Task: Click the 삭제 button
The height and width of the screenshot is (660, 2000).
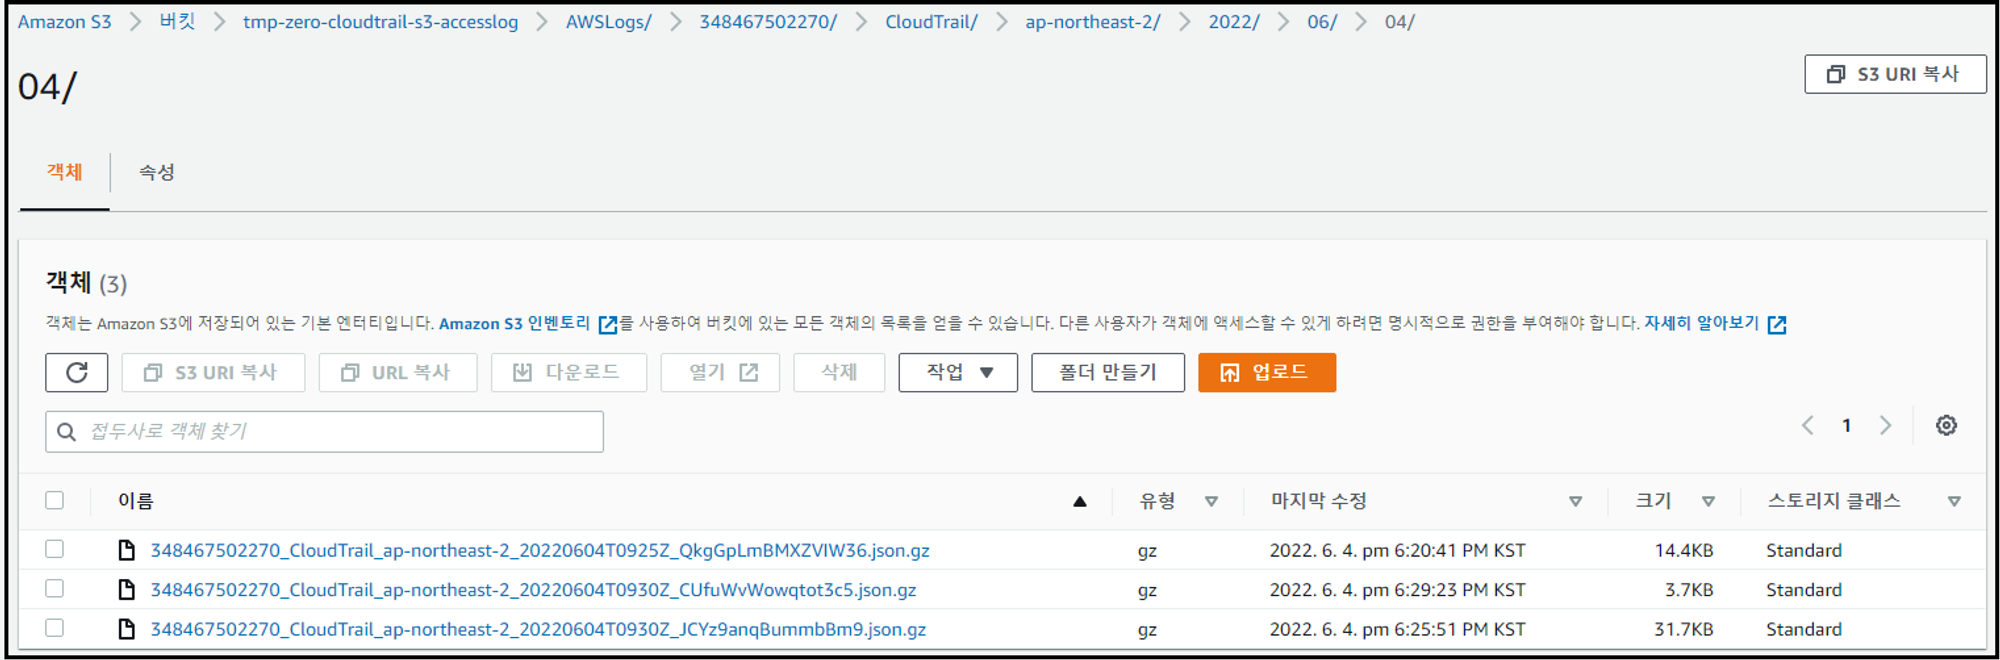Action: [x=839, y=373]
